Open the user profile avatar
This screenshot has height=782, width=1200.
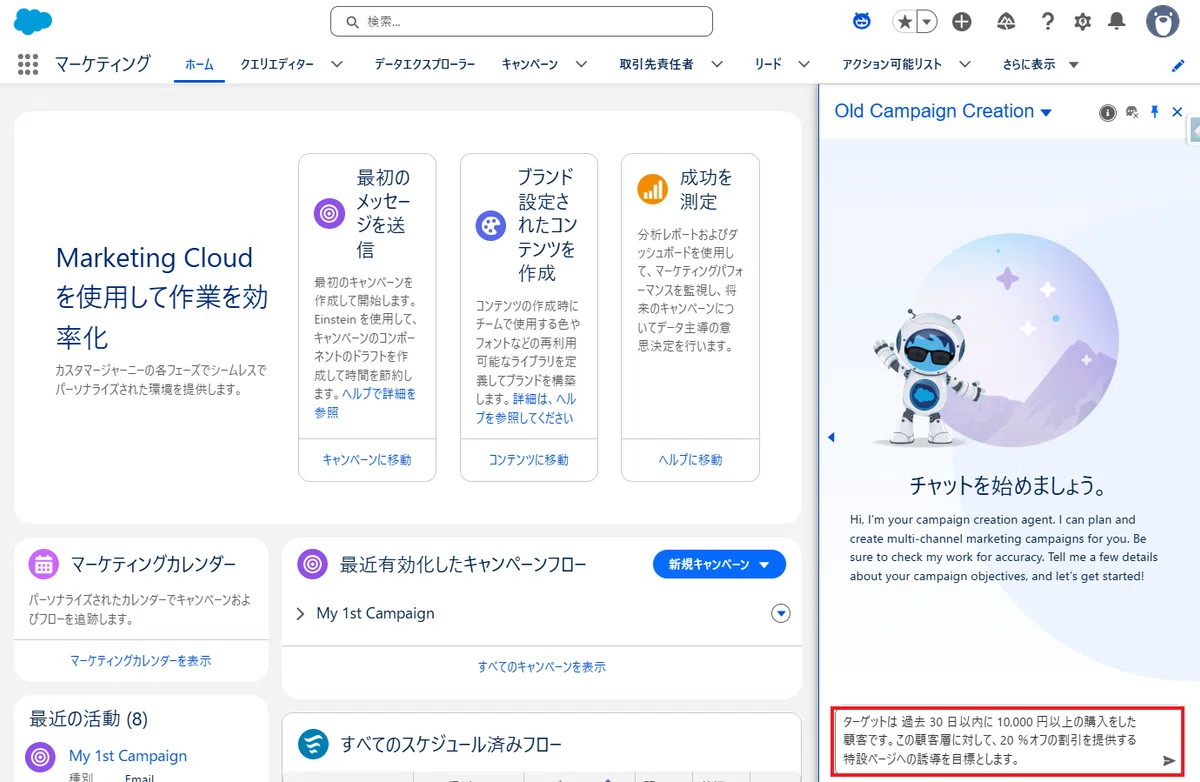click(x=1162, y=21)
